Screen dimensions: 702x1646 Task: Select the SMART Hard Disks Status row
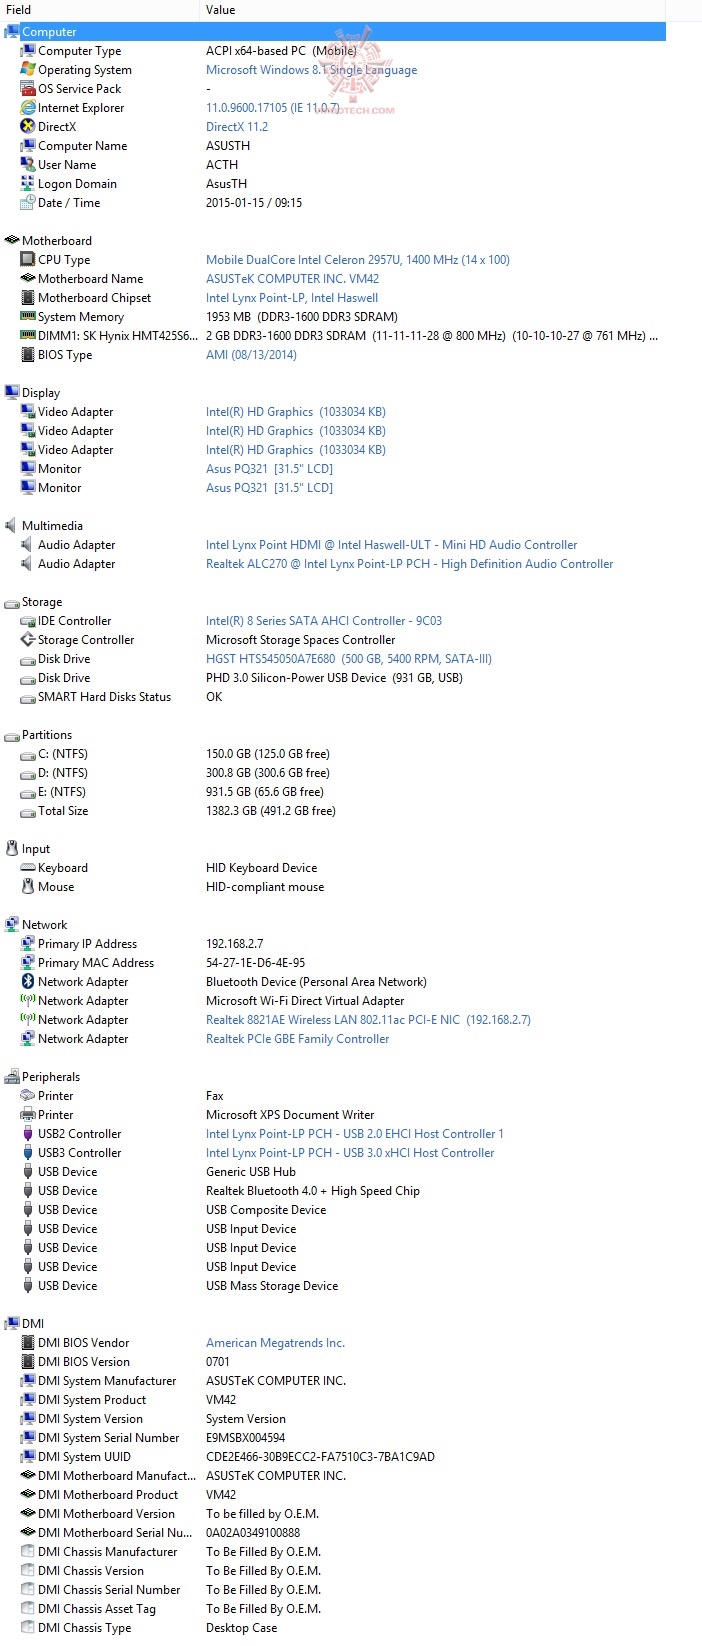(333, 697)
